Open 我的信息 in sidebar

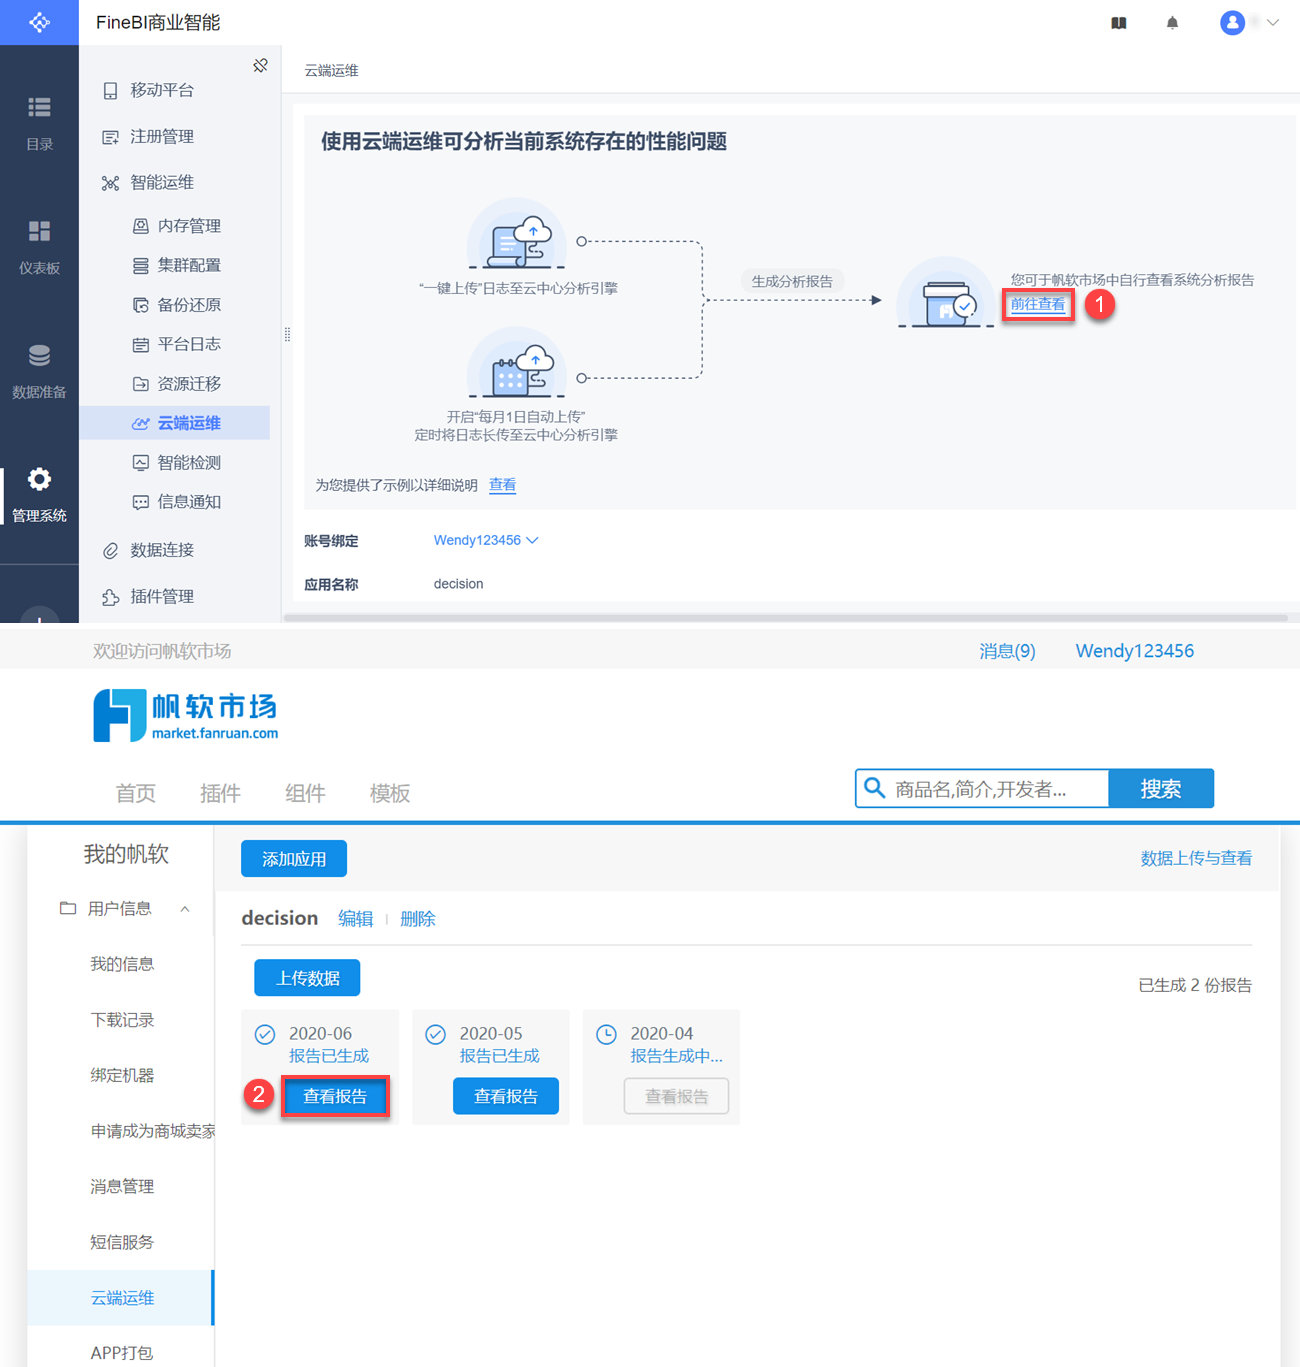pos(122,964)
